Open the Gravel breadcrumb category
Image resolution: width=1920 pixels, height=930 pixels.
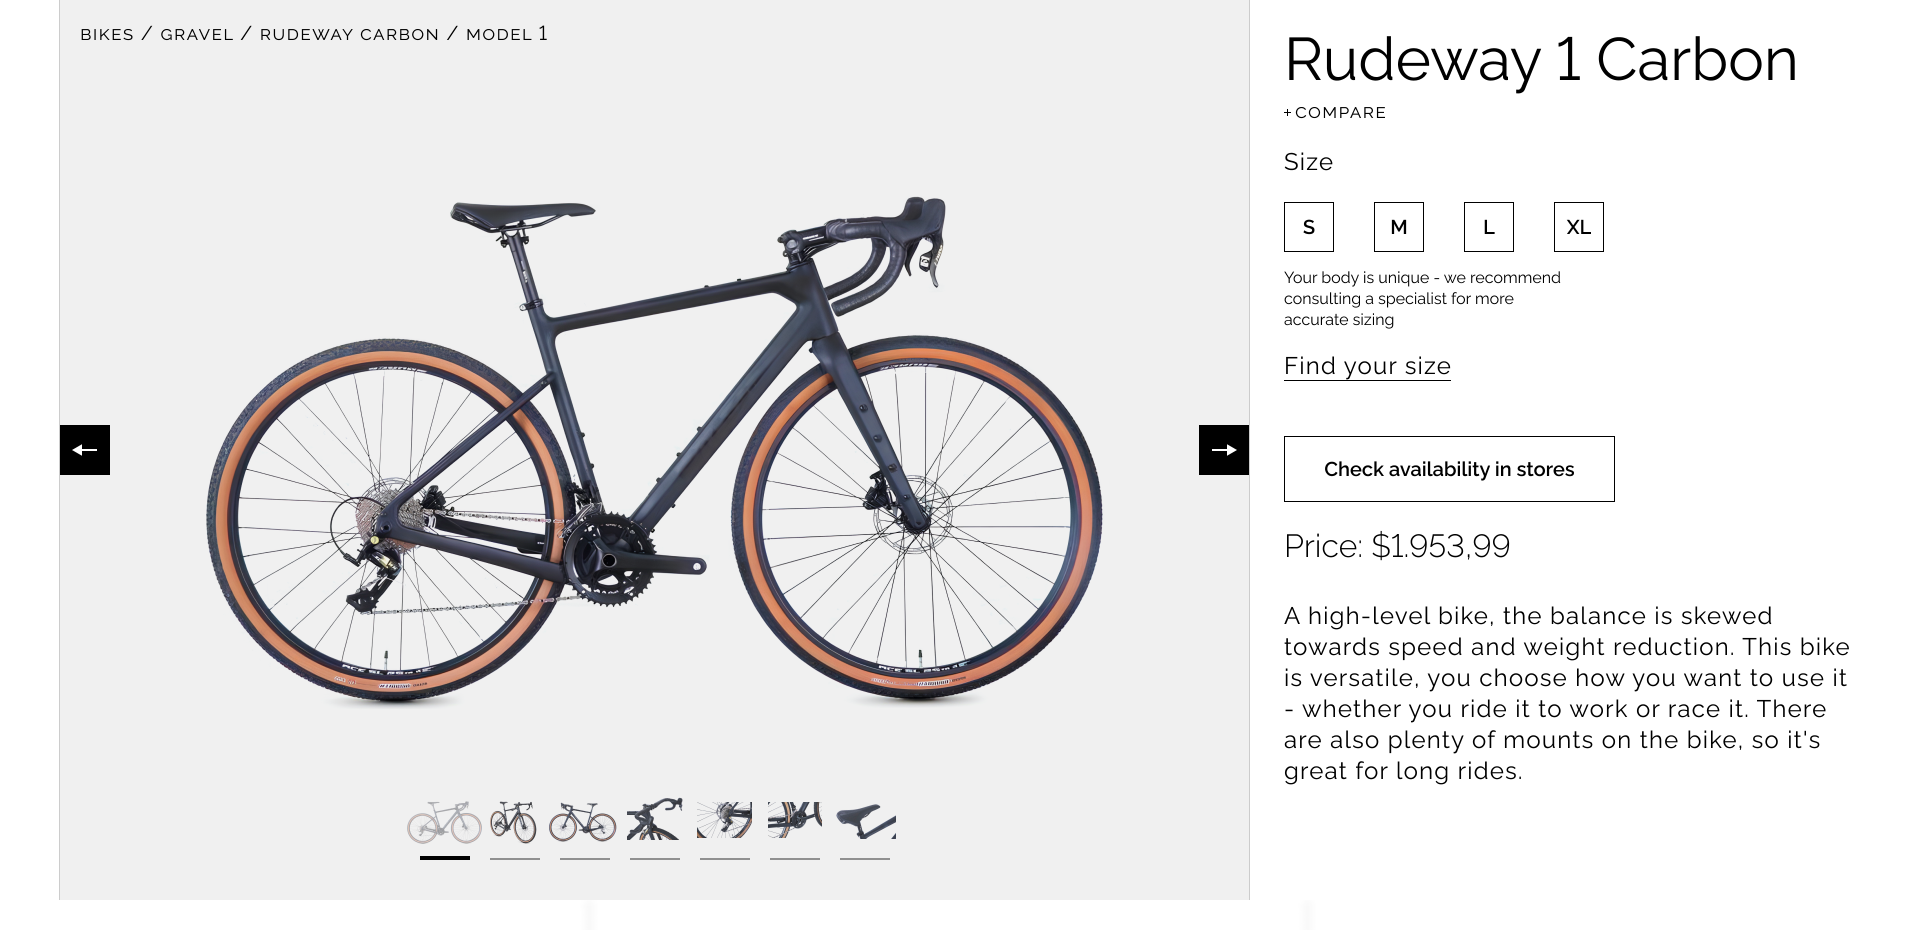pos(197,35)
